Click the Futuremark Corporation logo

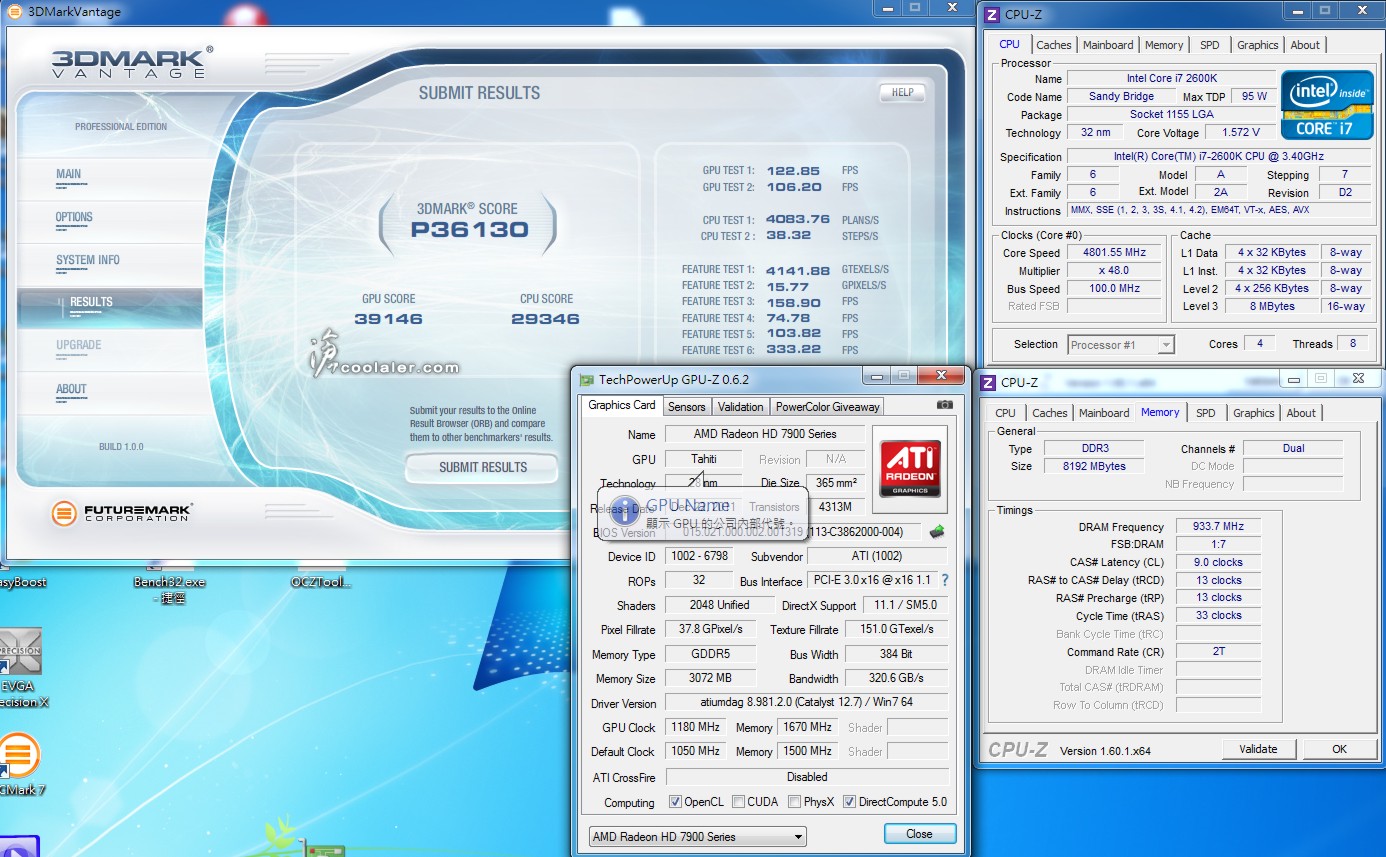(x=121, y=514)
